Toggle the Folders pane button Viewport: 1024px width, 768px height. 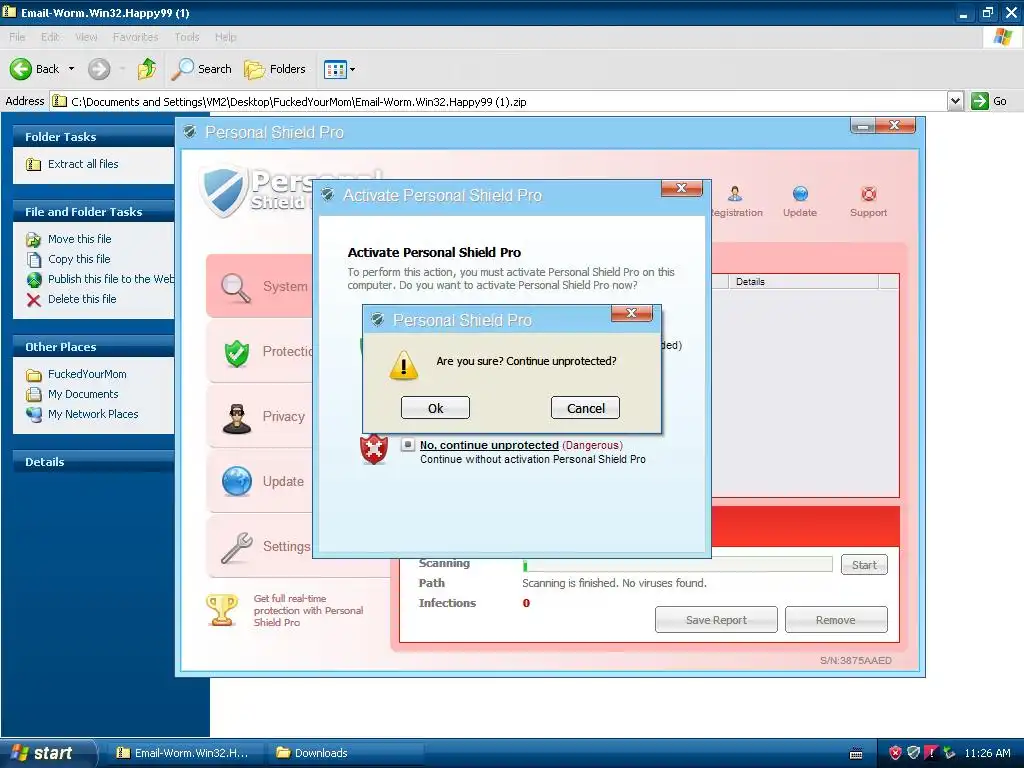274,69
